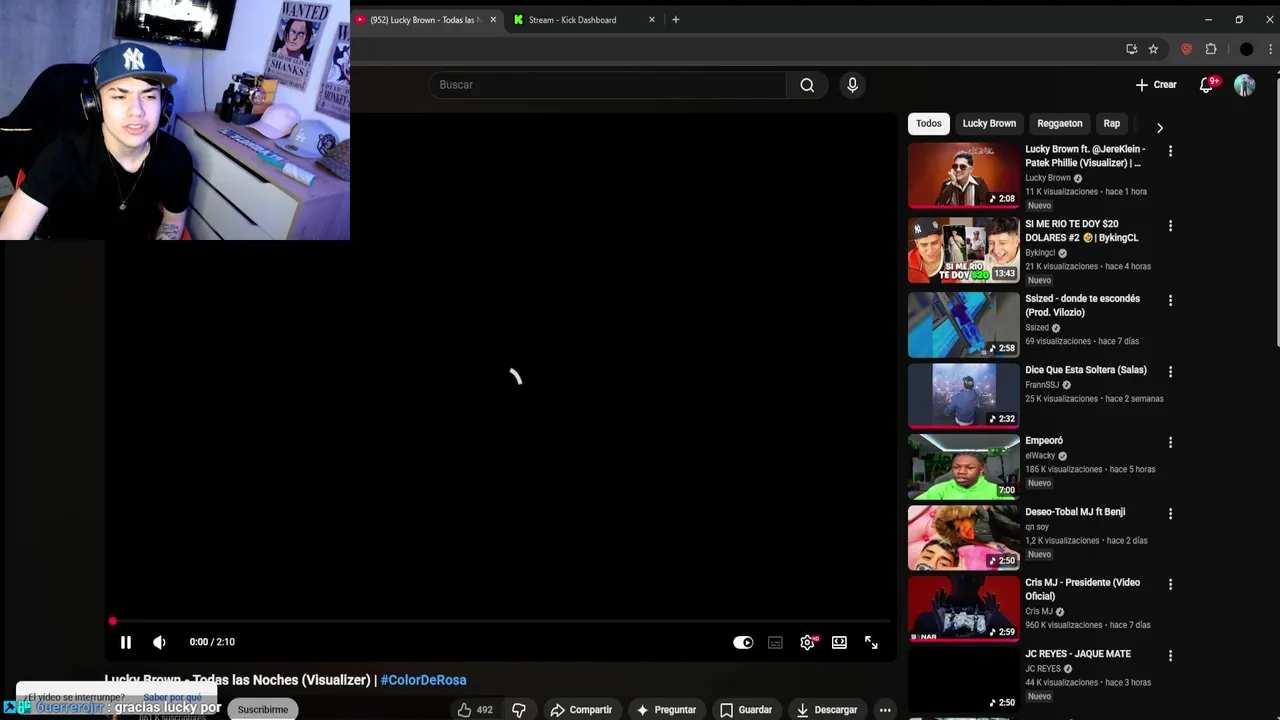1280x720 pixels.
Task: Like the video thumbs-up icon
Action: click(x=464, y=710)
